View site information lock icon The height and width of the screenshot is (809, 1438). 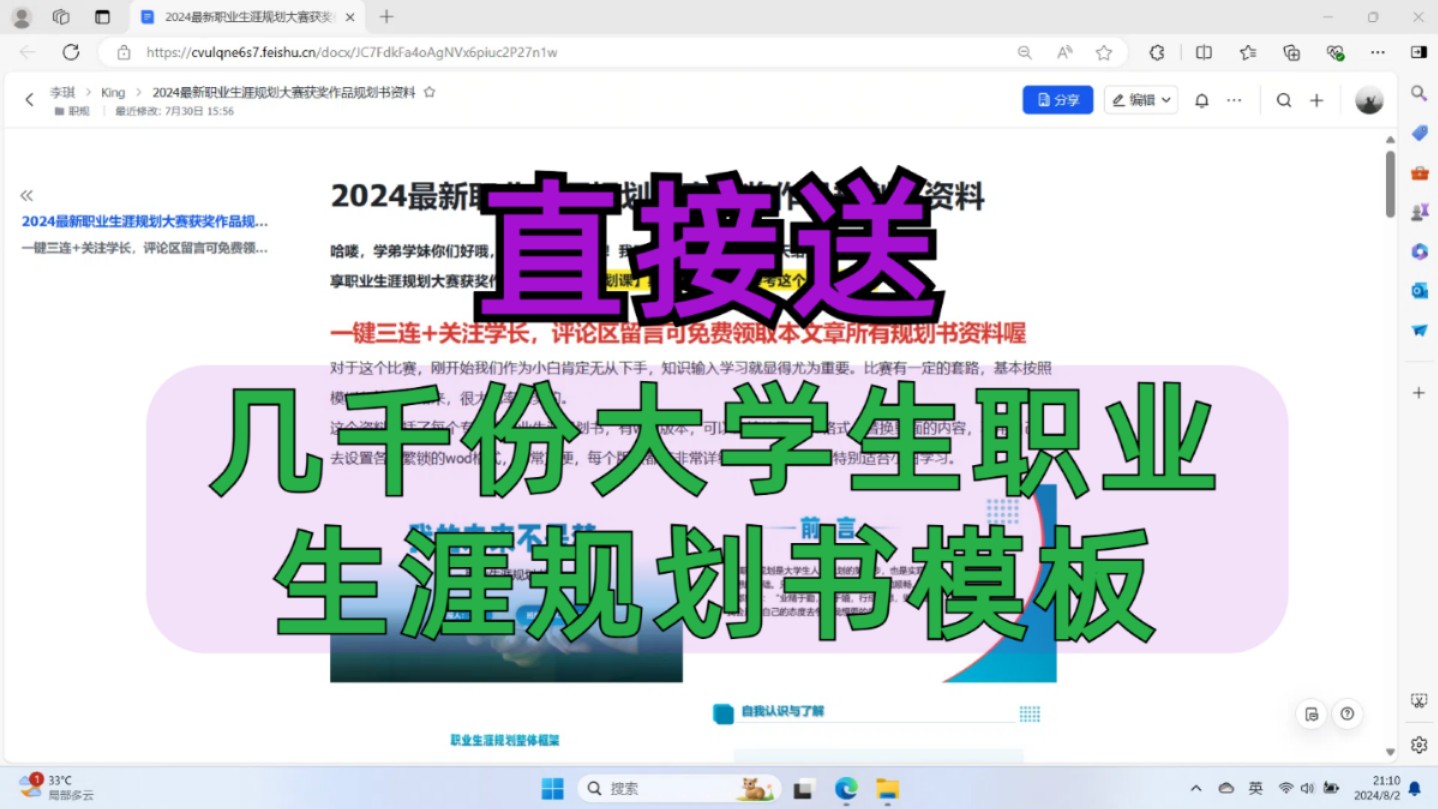point(124,52)
